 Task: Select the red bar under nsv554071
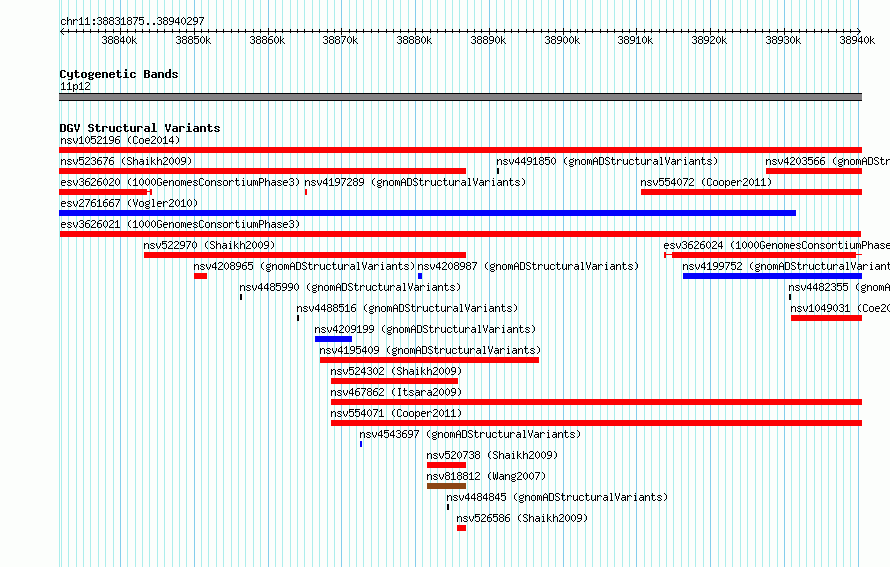click(x=597, y=423)
